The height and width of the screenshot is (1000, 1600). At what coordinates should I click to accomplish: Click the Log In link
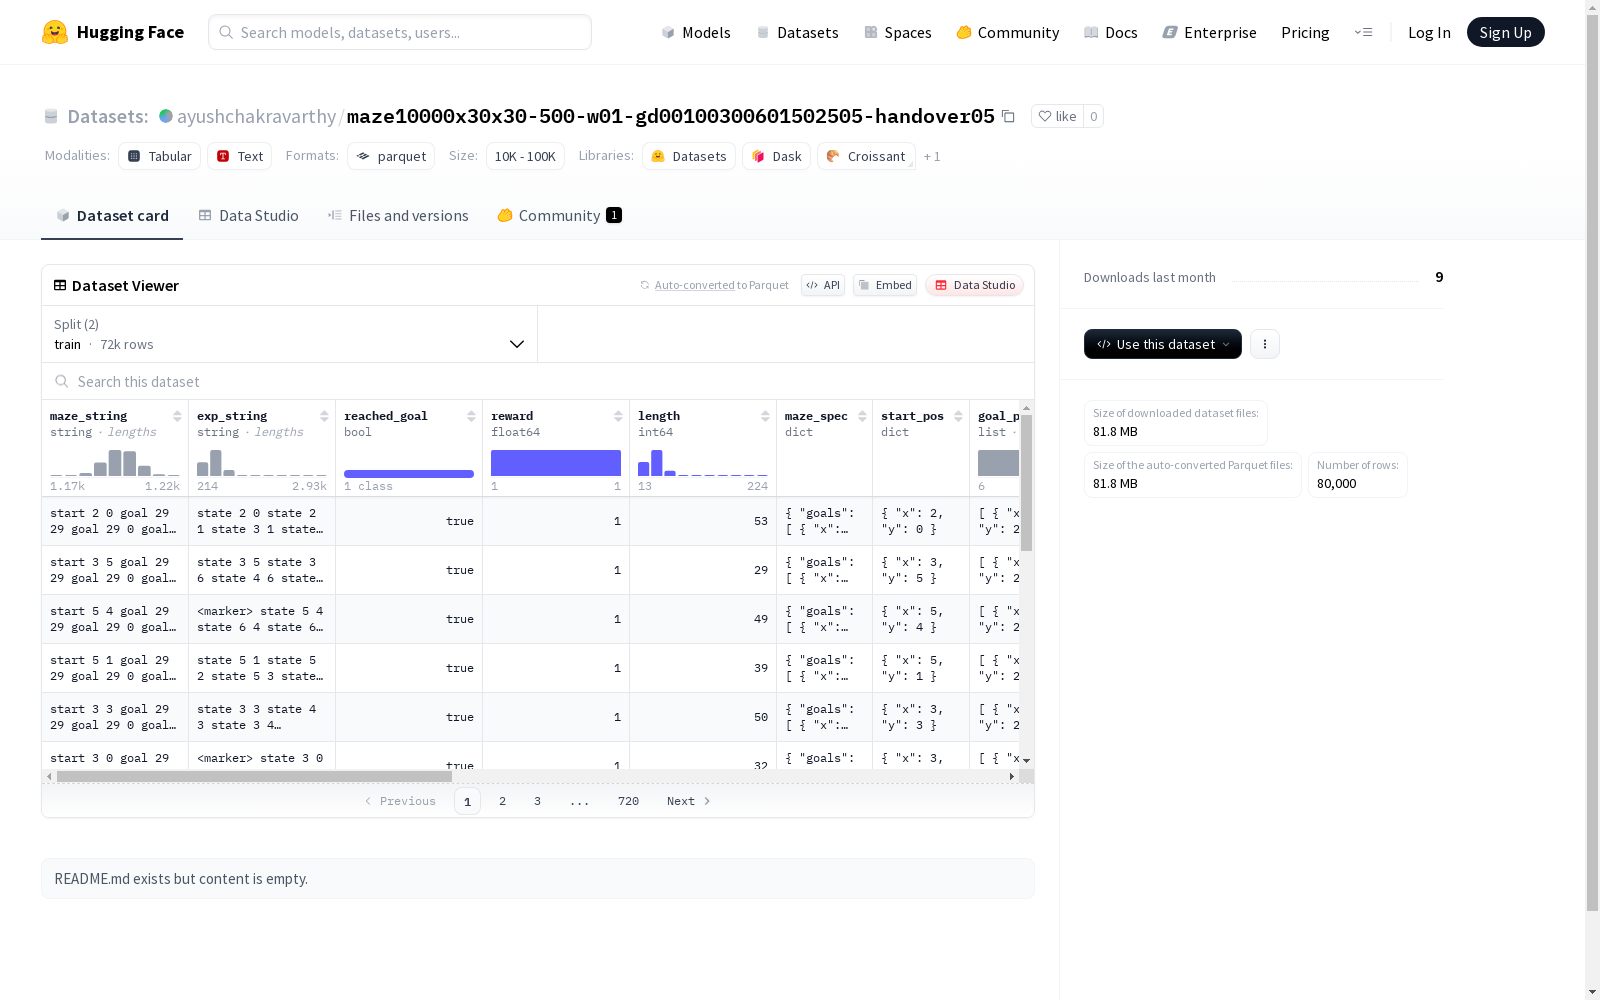[x=1429, y=32]
